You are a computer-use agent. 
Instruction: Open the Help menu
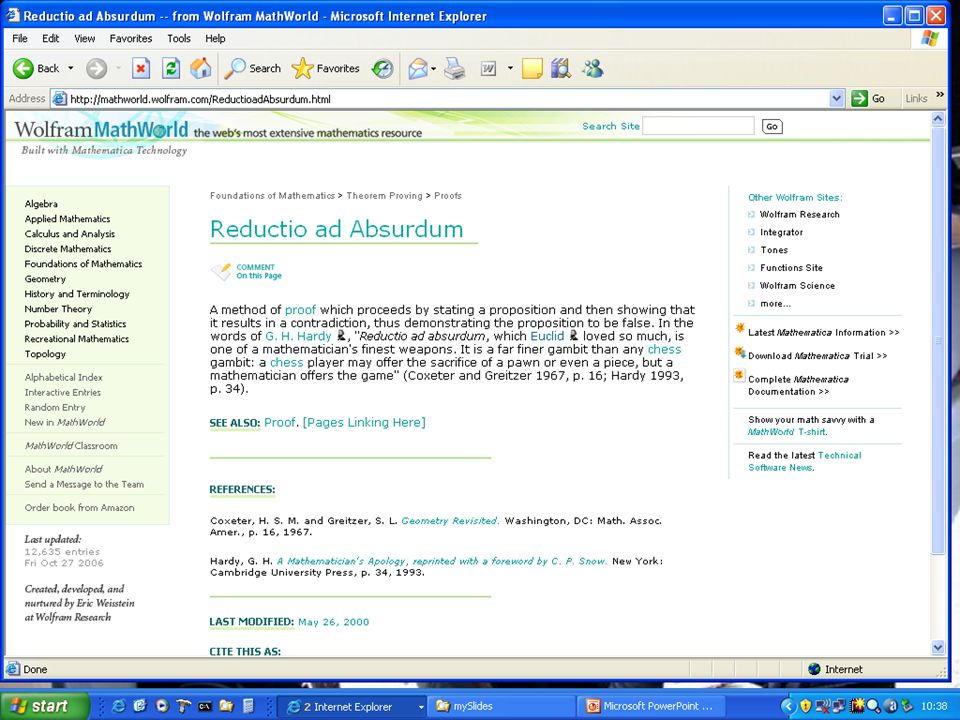(215, 39)
